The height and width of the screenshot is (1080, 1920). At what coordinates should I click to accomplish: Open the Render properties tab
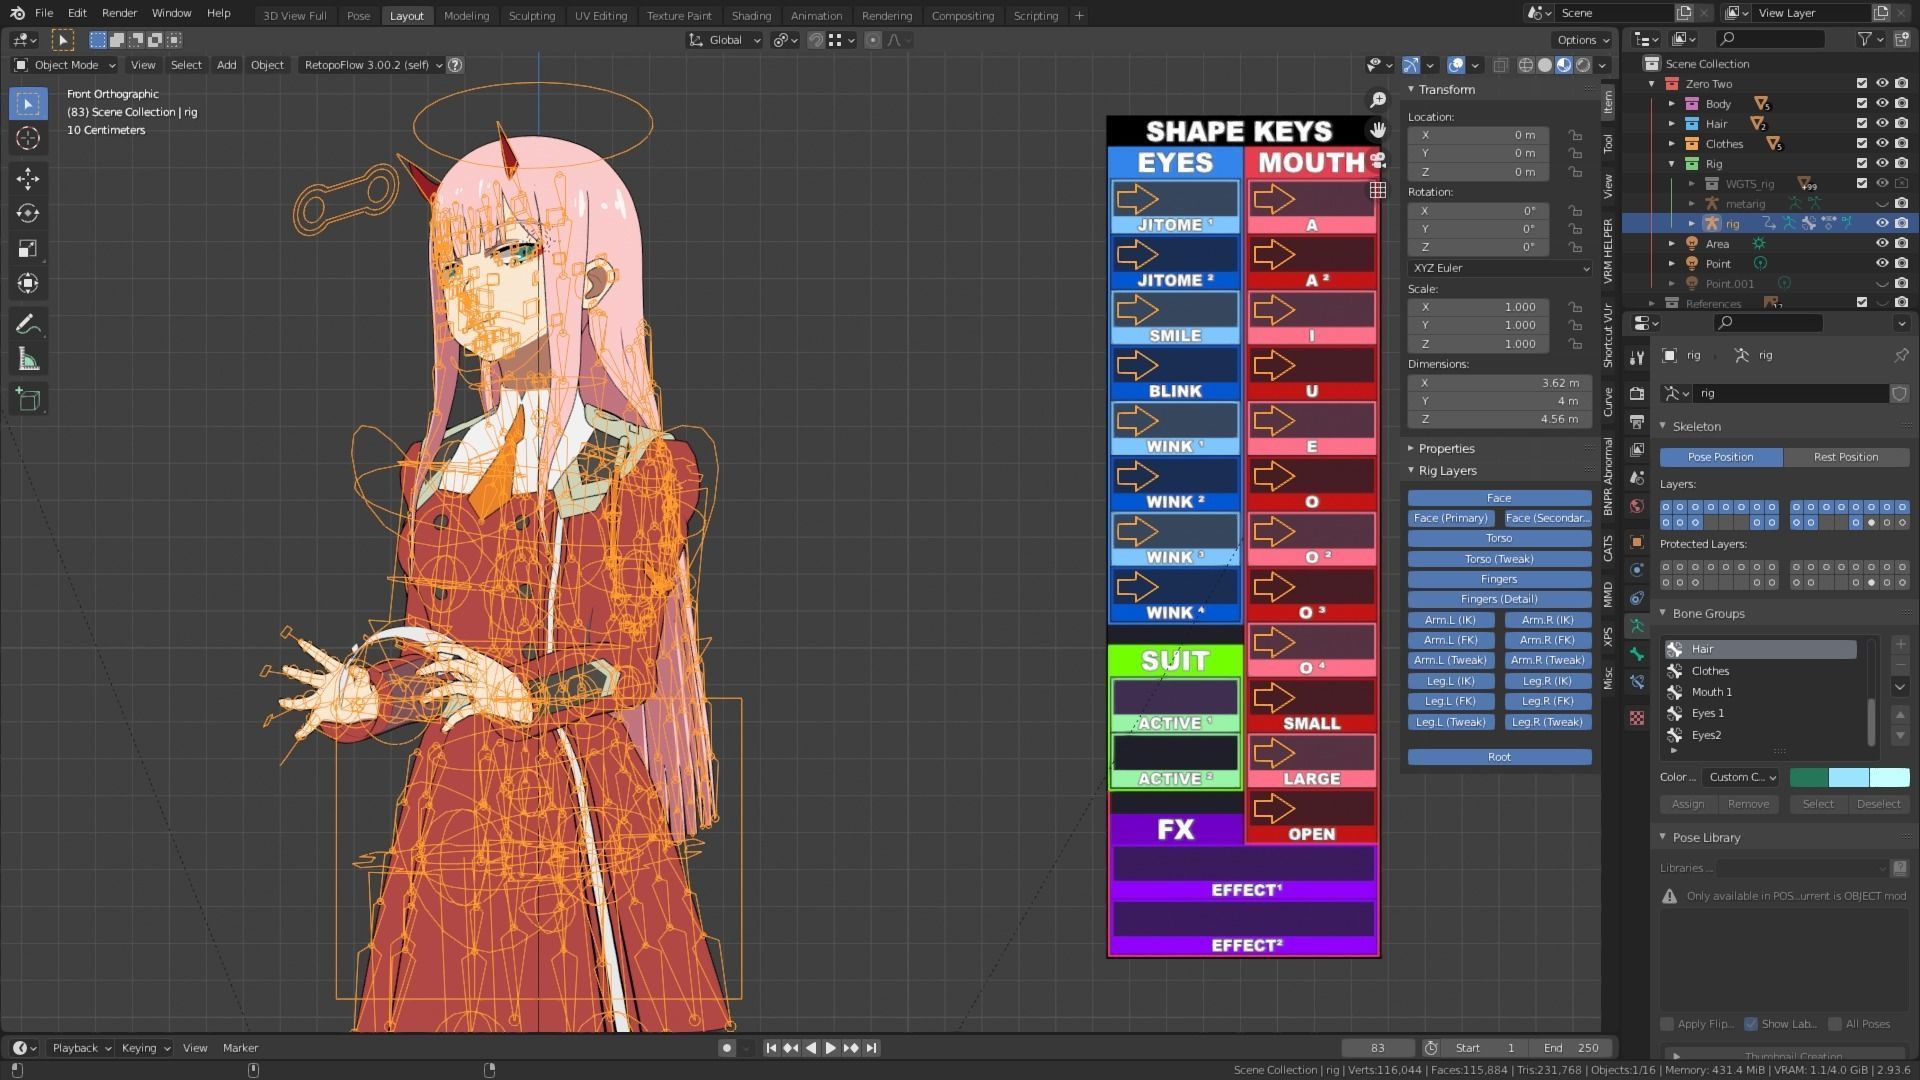point(1637,394)
